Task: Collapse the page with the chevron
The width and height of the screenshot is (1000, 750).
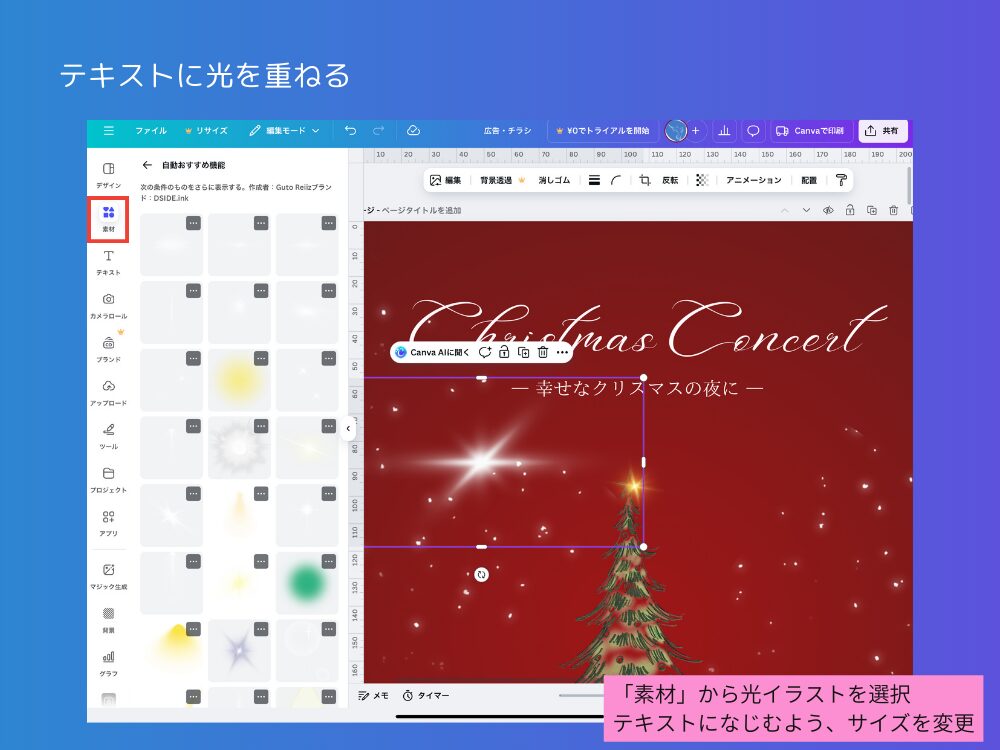Action: pos(807,210)
